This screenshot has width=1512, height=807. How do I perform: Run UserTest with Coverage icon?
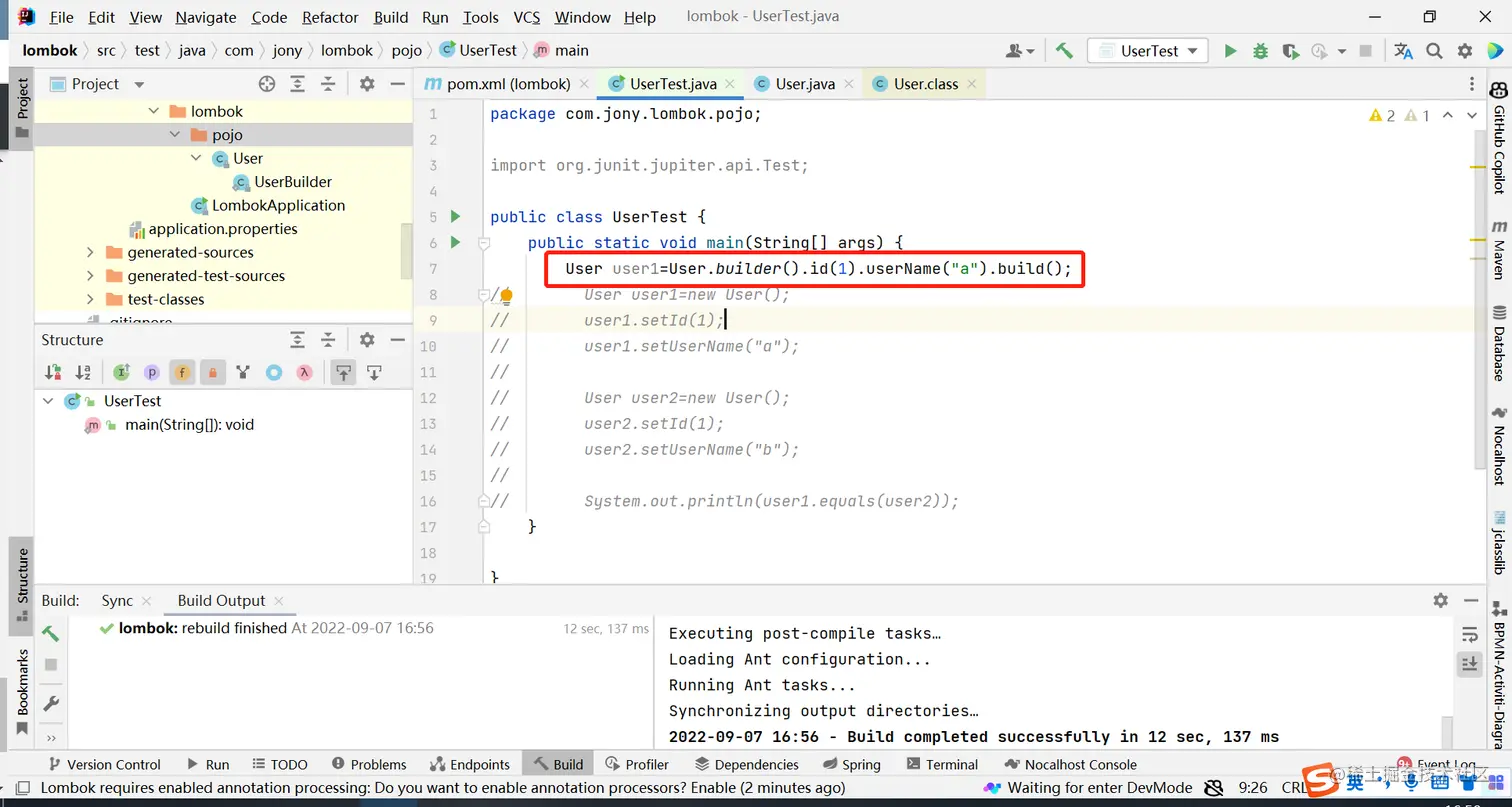click(x=1290, y=51)
